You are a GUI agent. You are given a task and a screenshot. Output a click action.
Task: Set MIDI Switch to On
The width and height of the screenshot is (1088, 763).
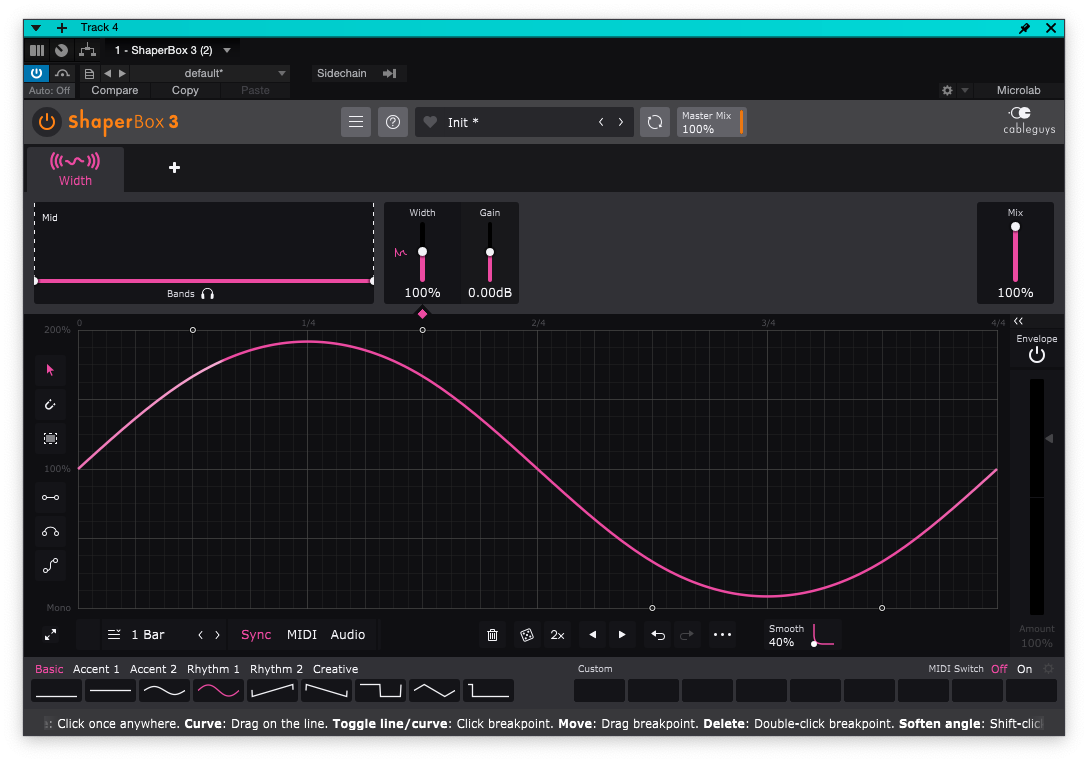pyautogui.click(x=1025, y=669)
